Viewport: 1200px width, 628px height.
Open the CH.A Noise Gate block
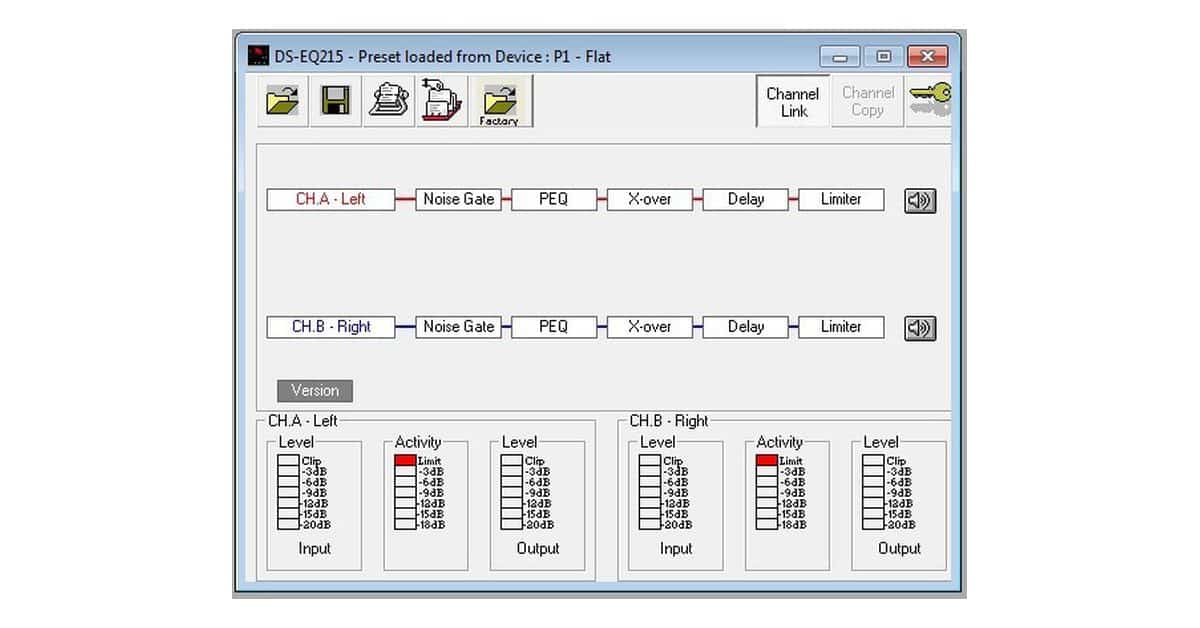[458, 199]
